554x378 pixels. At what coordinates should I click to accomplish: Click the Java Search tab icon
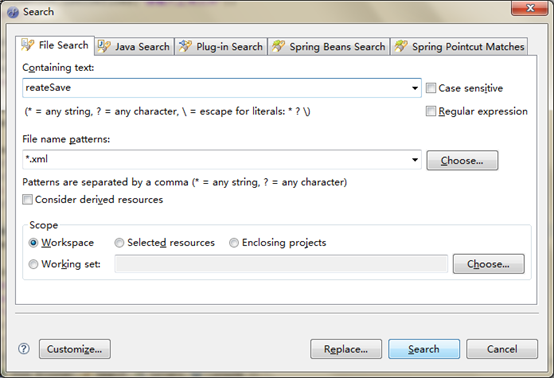(x=104, y=47)
